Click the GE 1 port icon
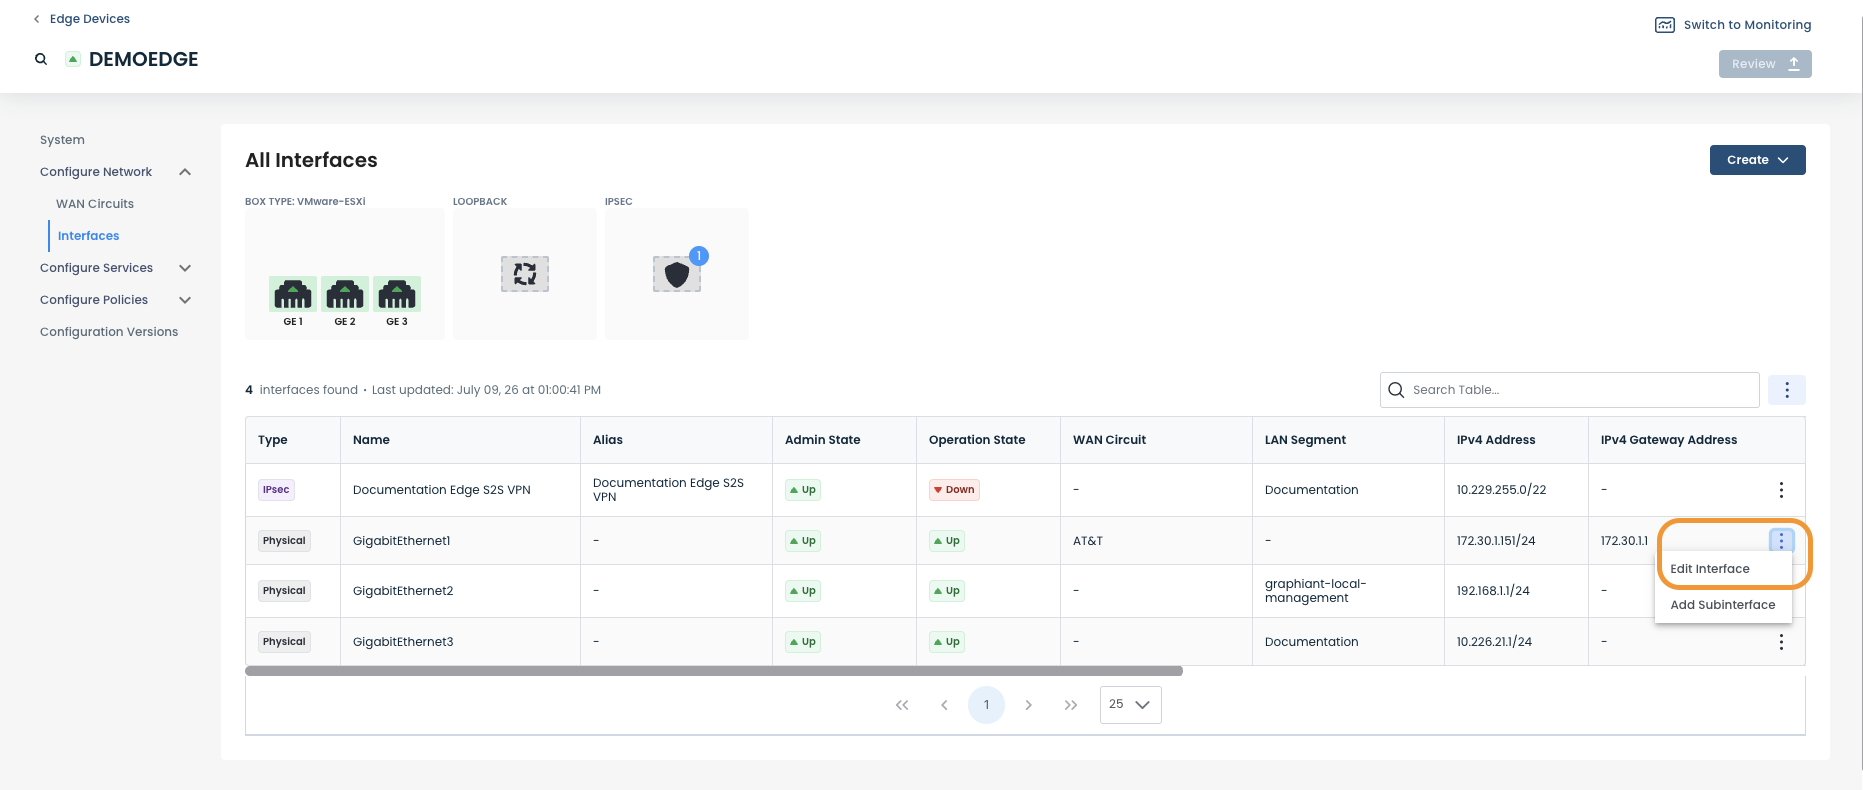1863x790 pixels. [293, 294]
